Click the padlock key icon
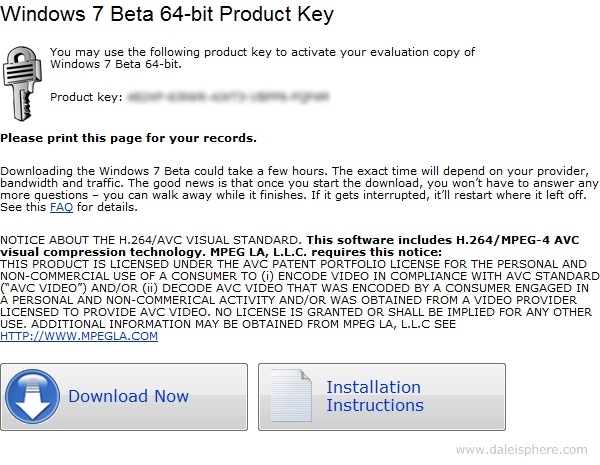This screenshot has height=465, width=600. tap(22, 83)
